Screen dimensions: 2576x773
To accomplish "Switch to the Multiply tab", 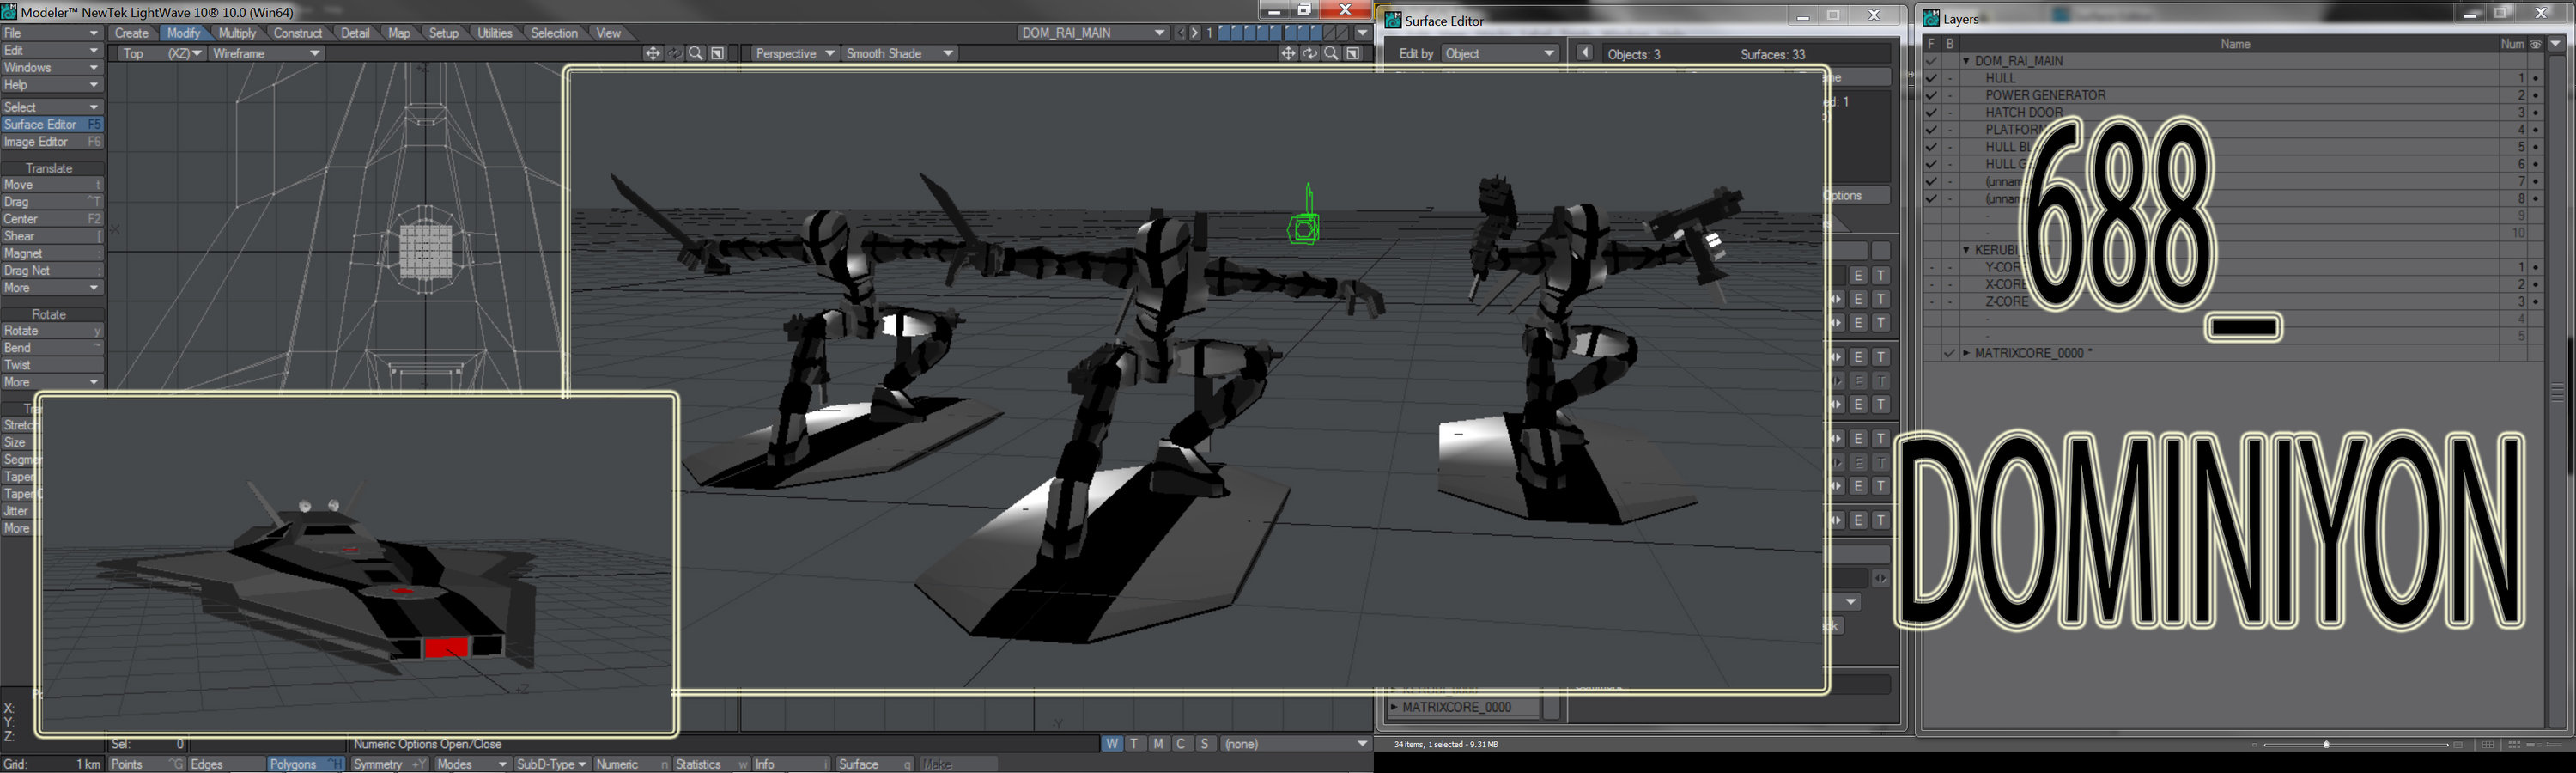I will (x=238, y=33).
